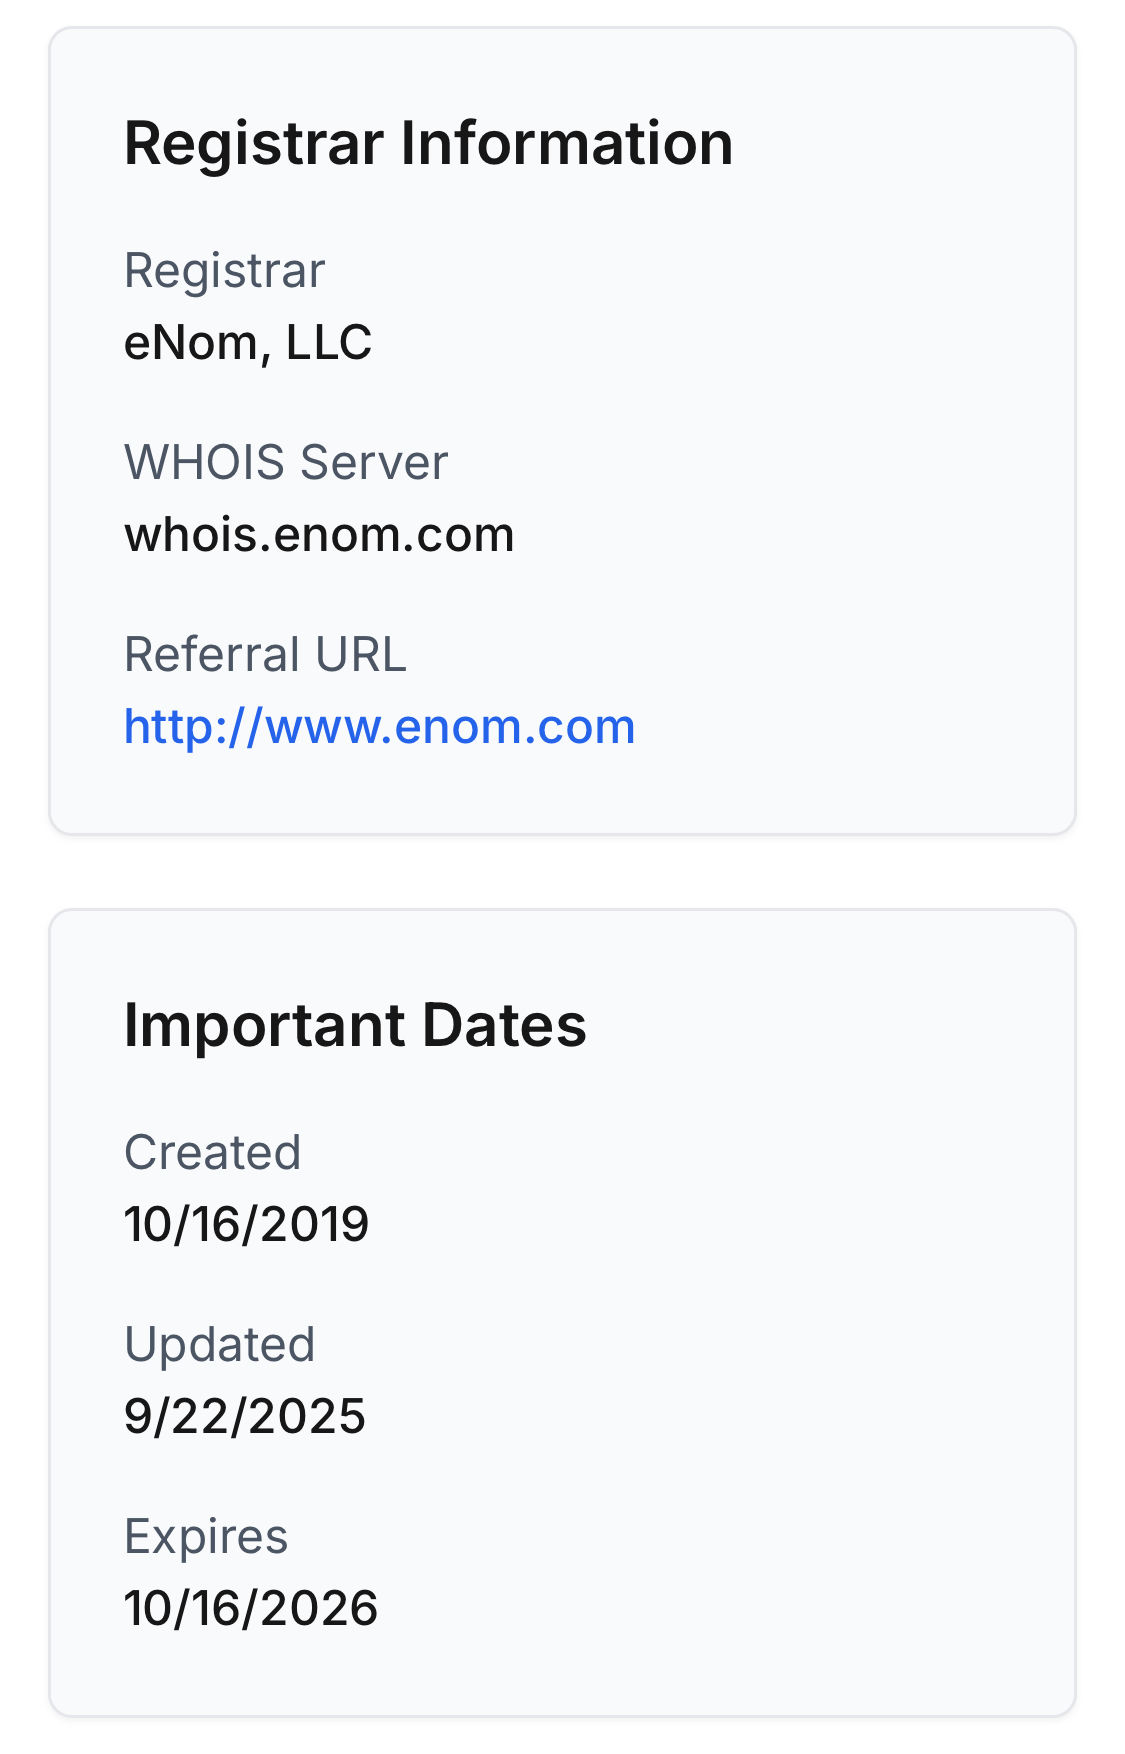The image size is (1125, 1754).
Task: Open the http://www.enom.com referral link
Action: (379, 727)
